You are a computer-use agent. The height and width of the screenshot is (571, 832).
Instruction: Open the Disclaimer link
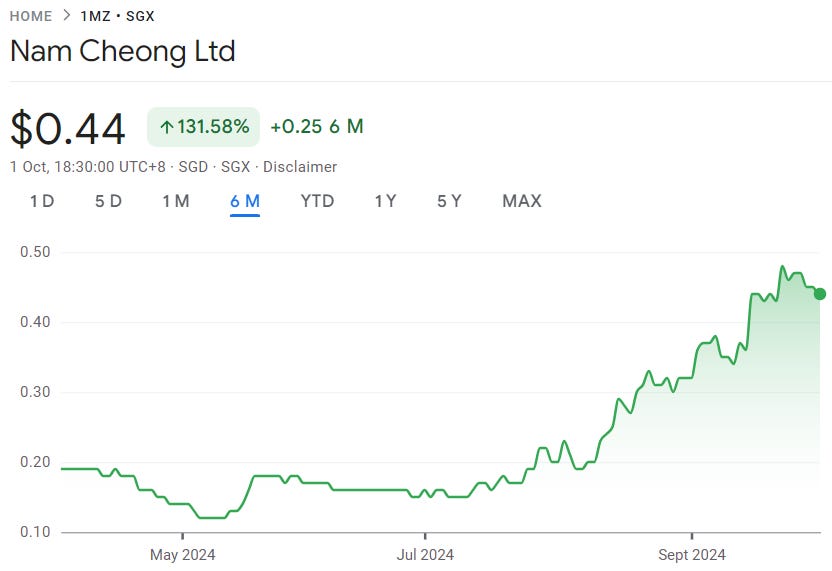[x=300, y=167]
